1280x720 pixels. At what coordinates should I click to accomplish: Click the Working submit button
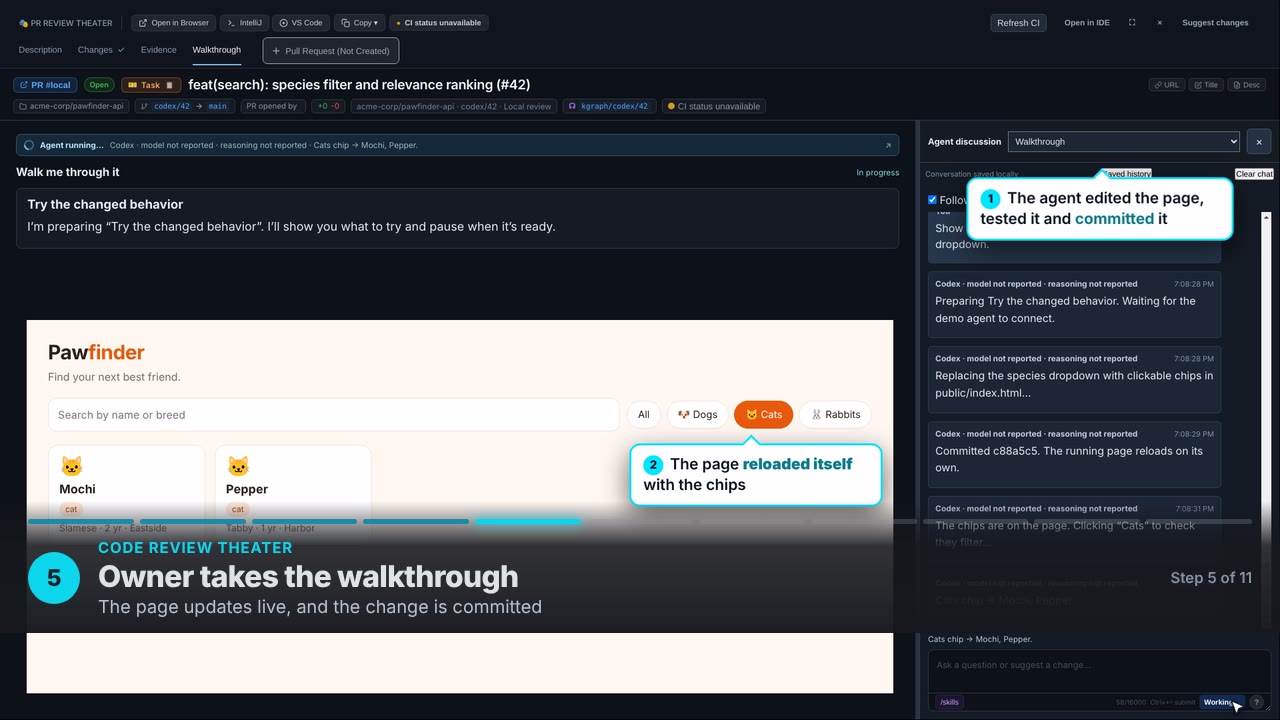pyautogui.click(x=1222, y=702)
